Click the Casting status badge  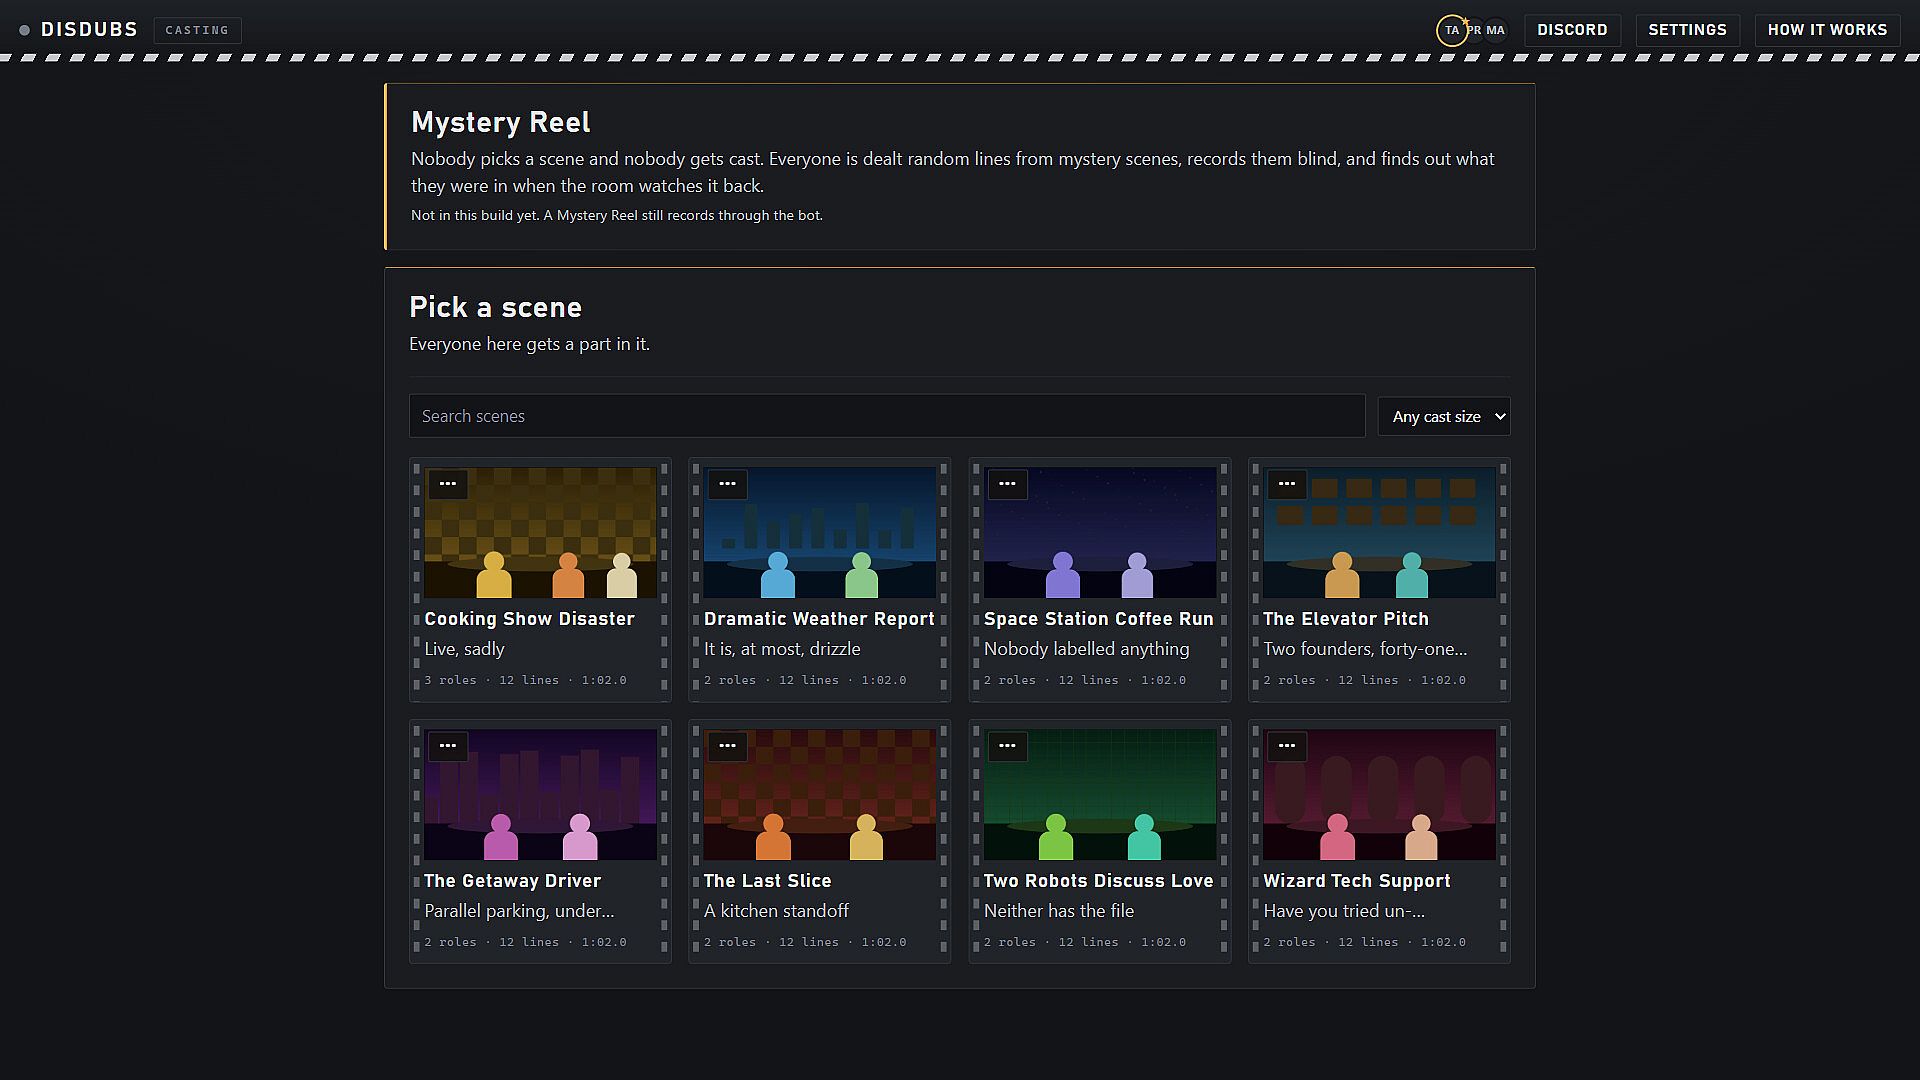tap(197, 30)
